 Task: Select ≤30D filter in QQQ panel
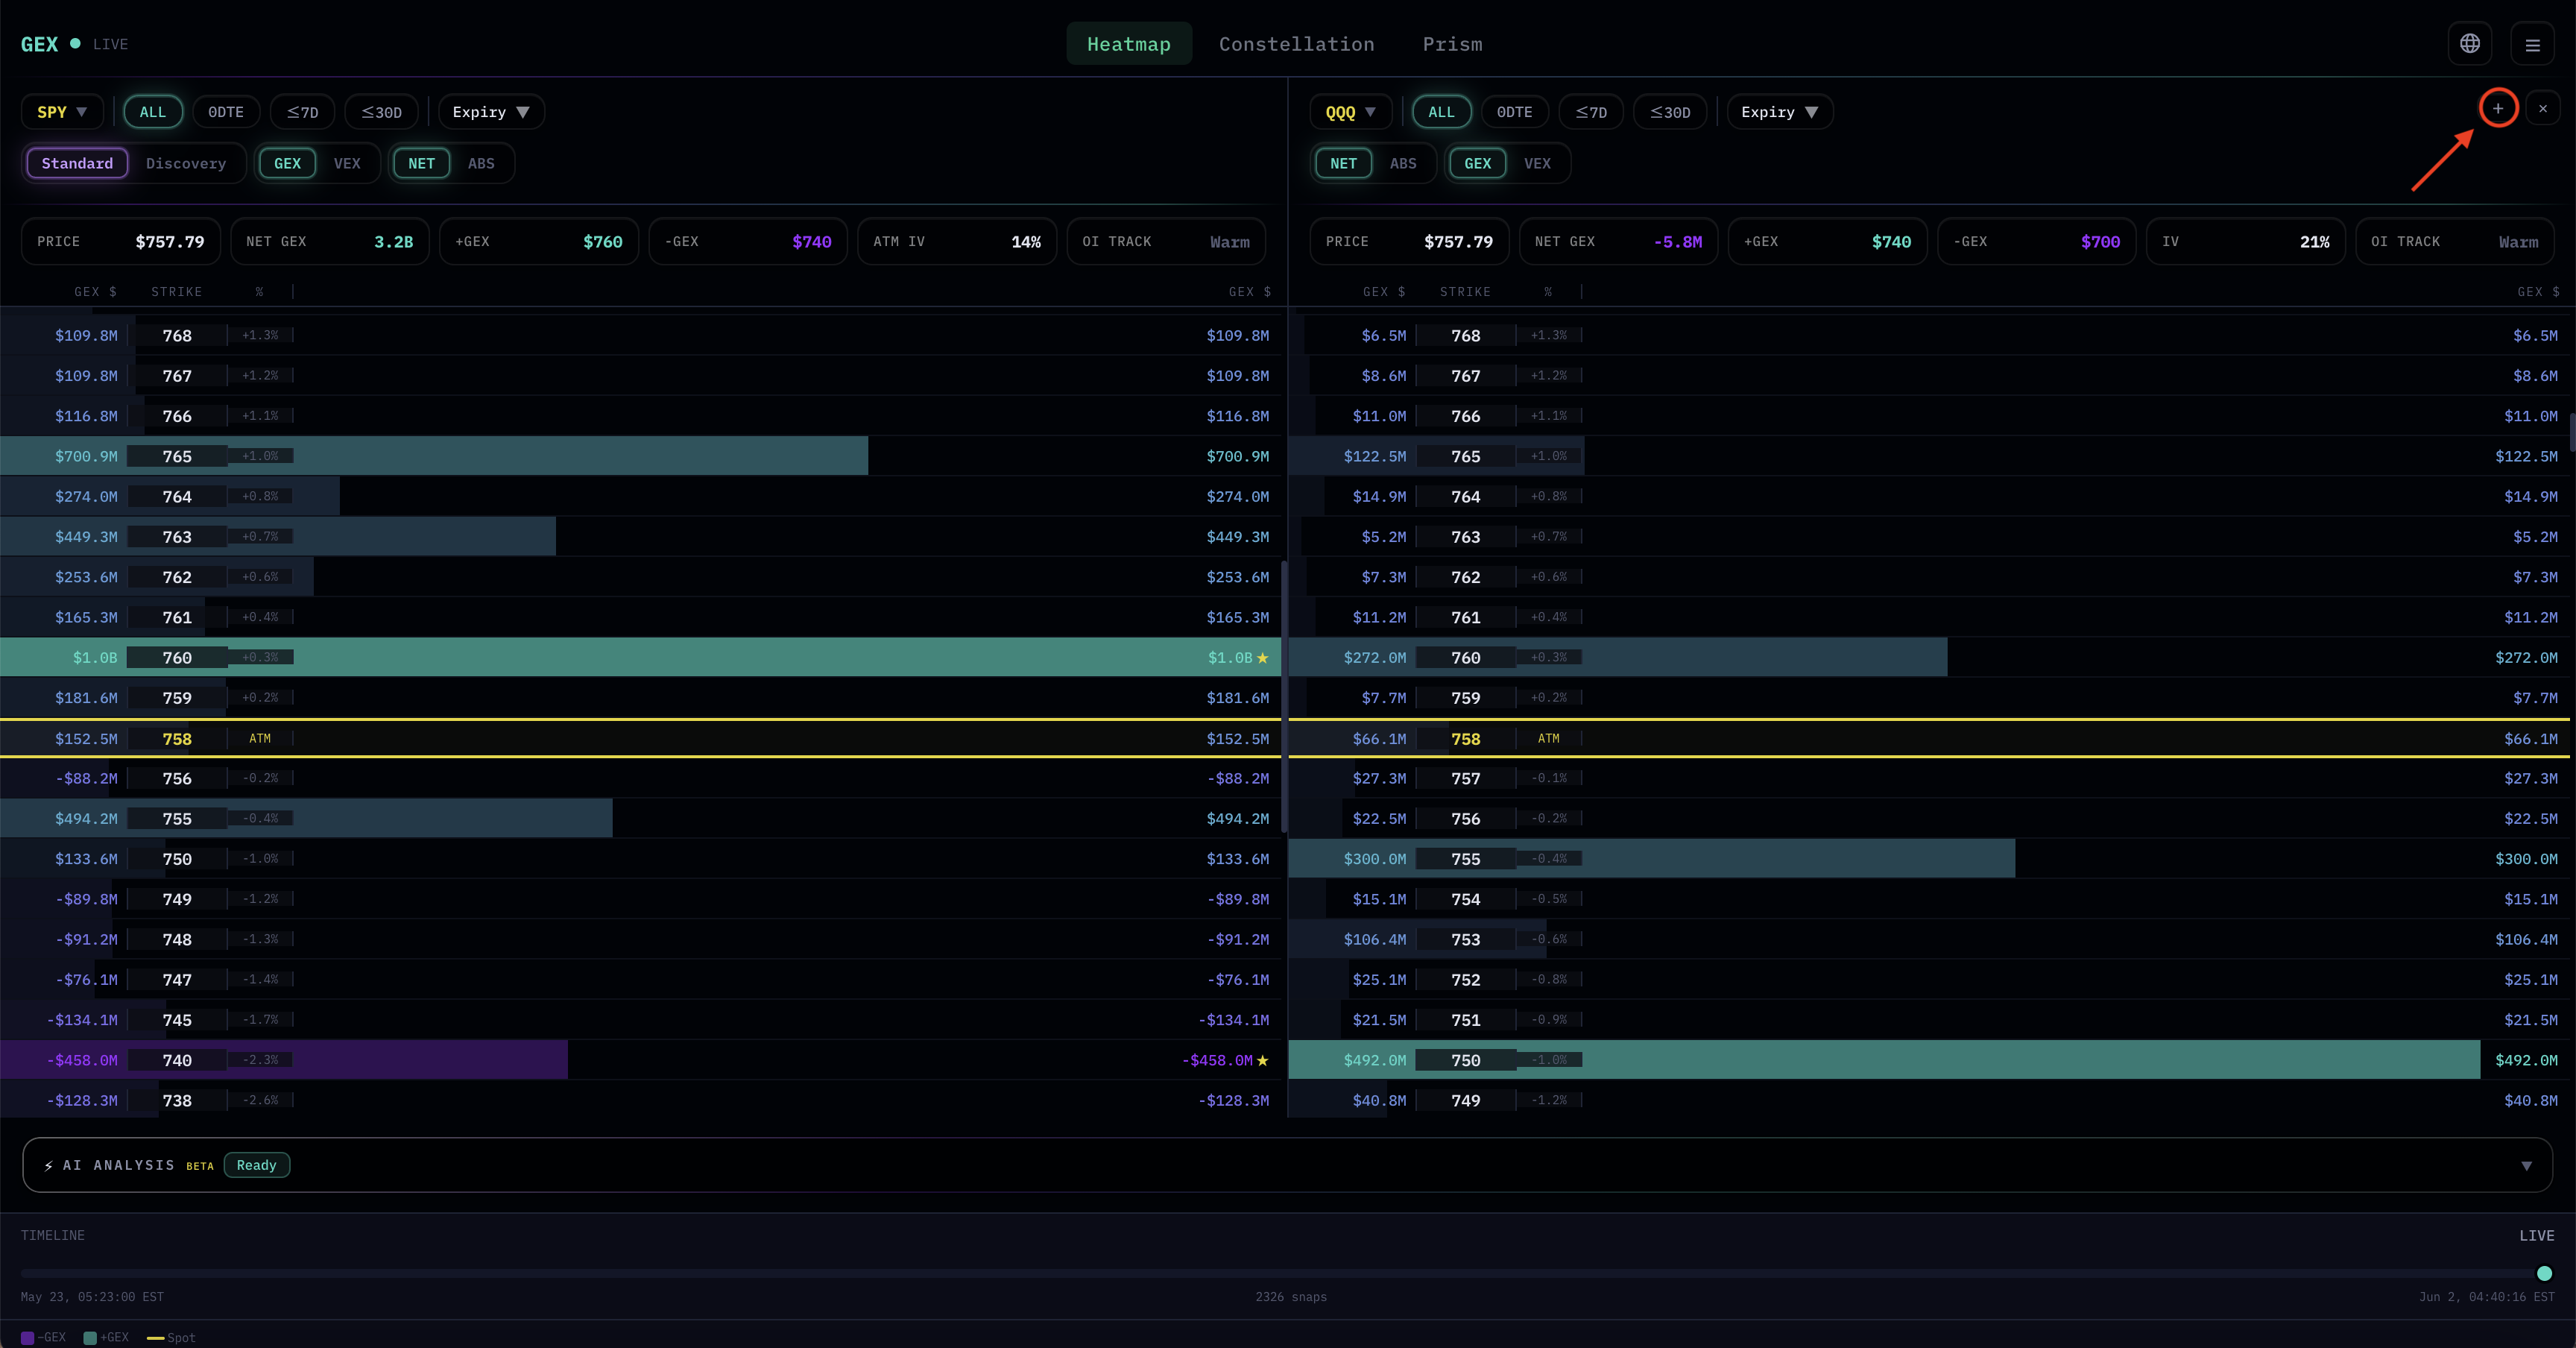pos(1670,112)
